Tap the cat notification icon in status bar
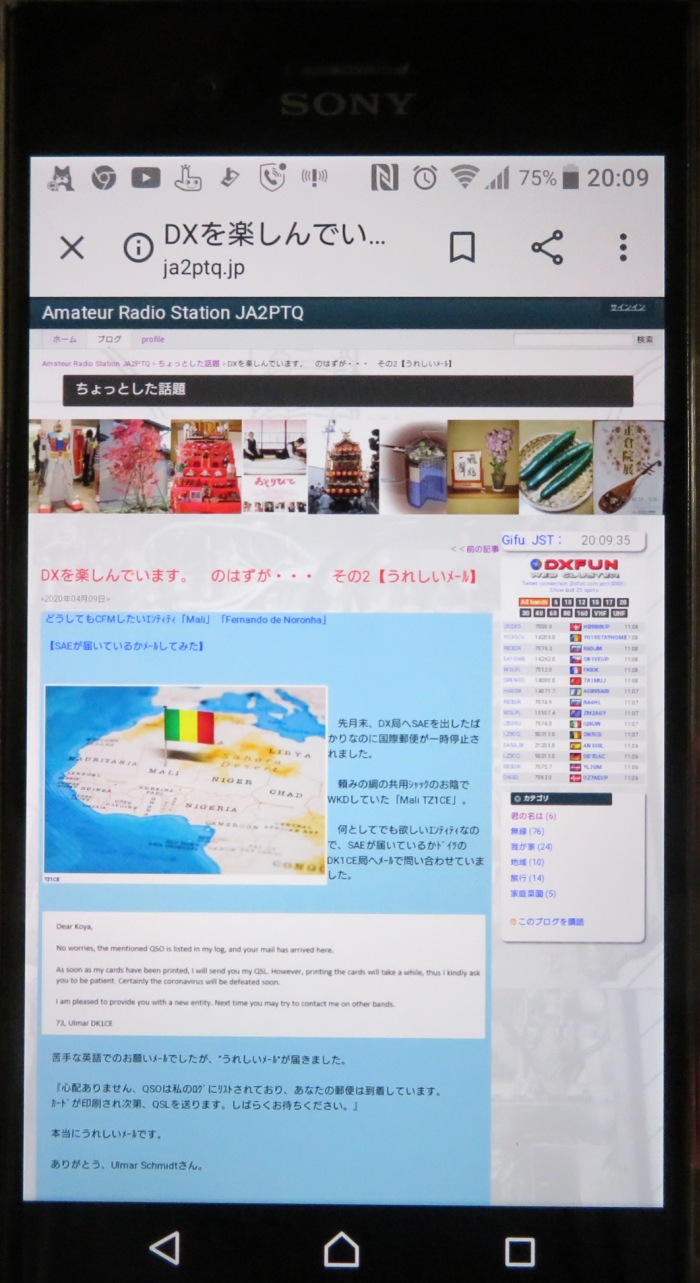This screenshot has width=700, height=1283. tap(61, 178)
